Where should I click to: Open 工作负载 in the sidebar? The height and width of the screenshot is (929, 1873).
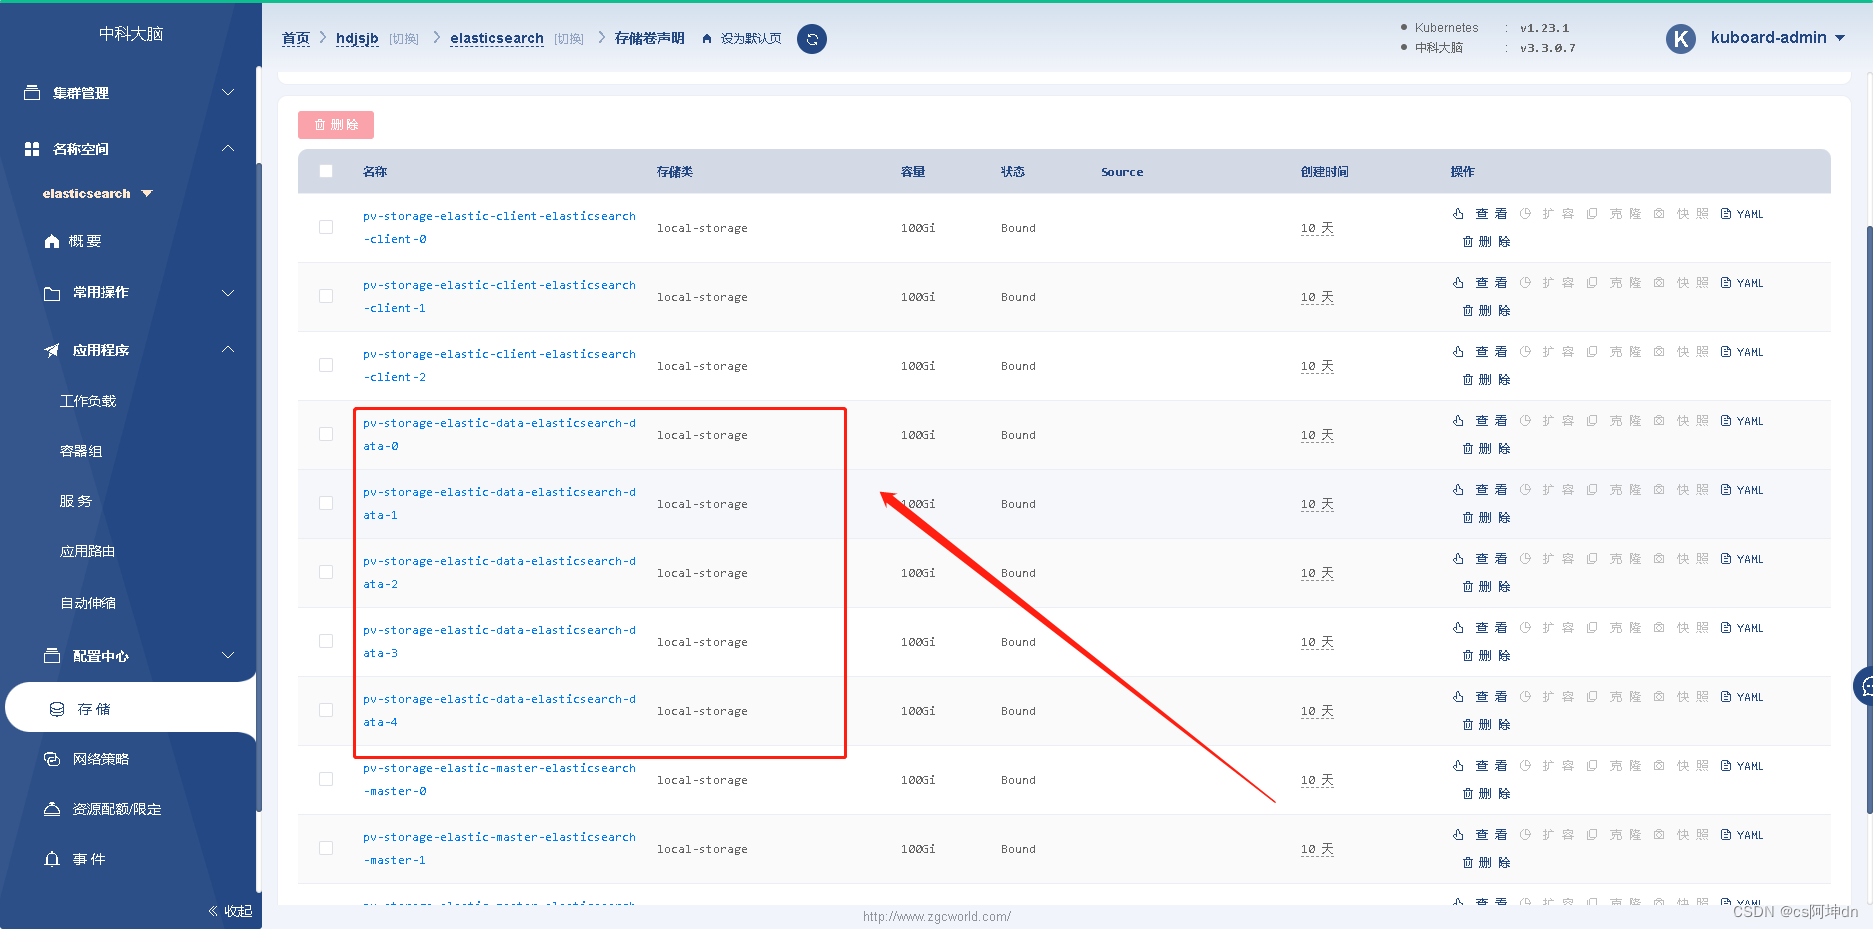tap(88, 401)
